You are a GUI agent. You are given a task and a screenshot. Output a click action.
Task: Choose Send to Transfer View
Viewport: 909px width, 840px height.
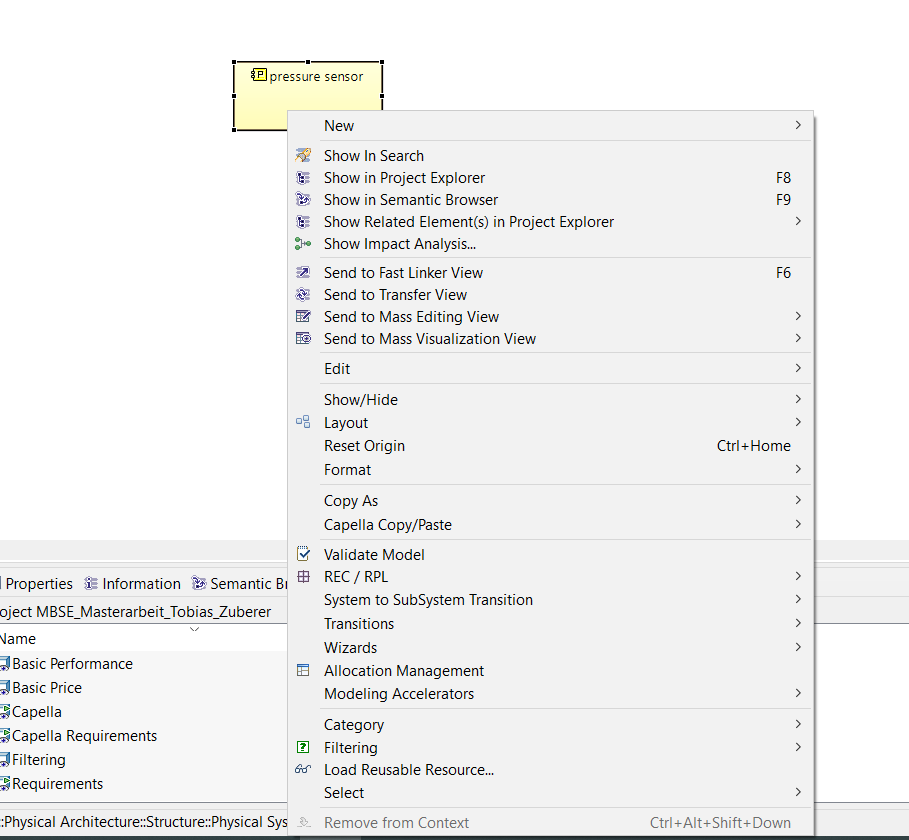click(x=551, y=294)
